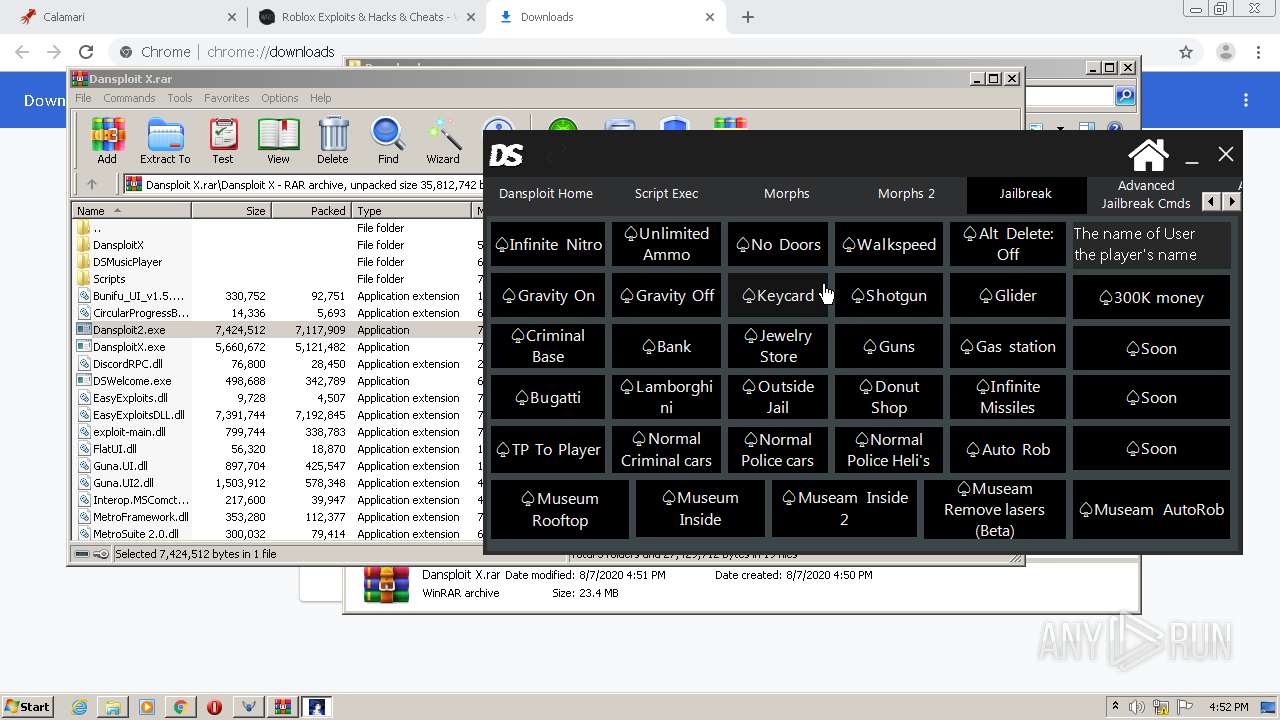1280x720 pixels.
Task: Click the Delete trash icon in WinRAR
Action: [333, 141]
